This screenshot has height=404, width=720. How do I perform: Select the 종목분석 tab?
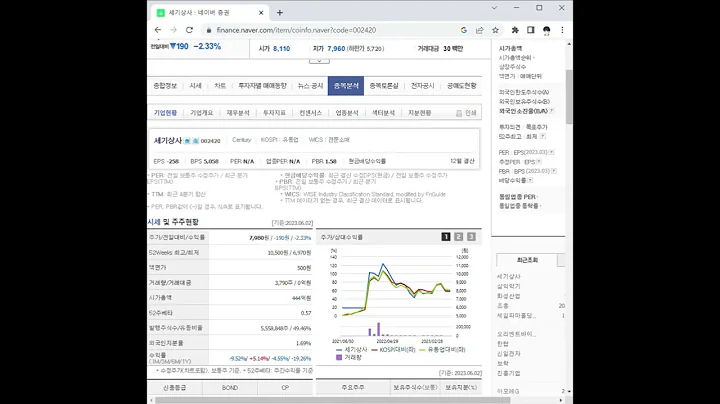346,86
